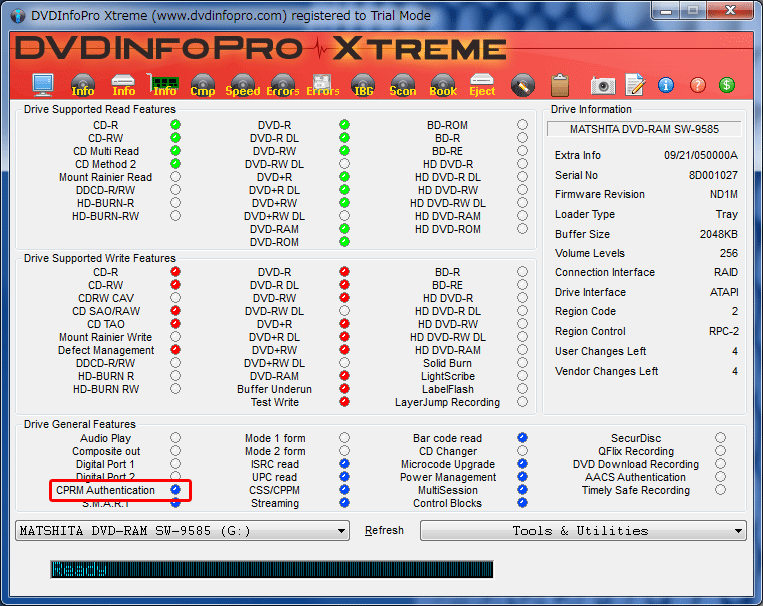This screenshot has width=763, height=606.
Task: Click the BD-ROM read feature indicator
Action: (522, 125)
